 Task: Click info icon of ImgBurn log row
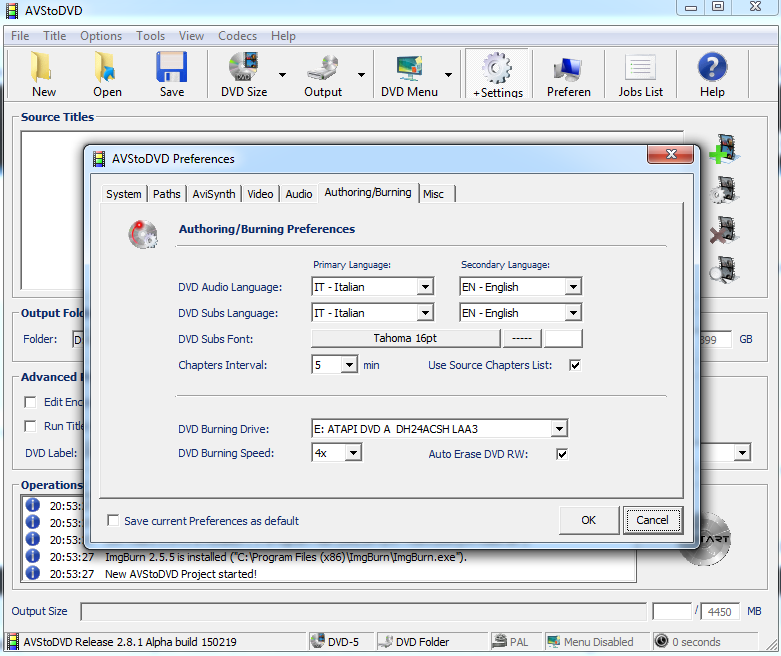pos(32,556)
